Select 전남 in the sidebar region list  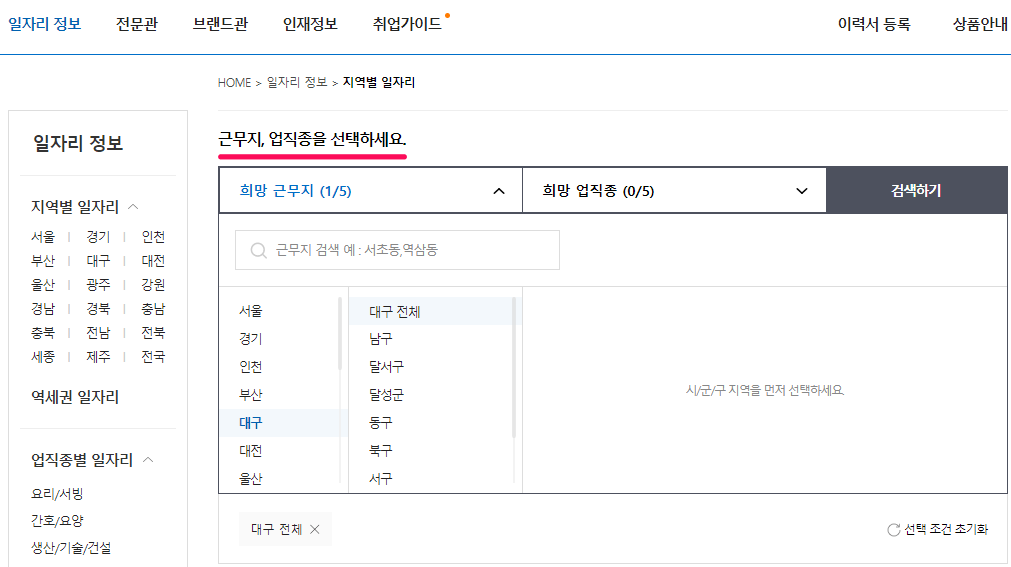click(99, 332)
